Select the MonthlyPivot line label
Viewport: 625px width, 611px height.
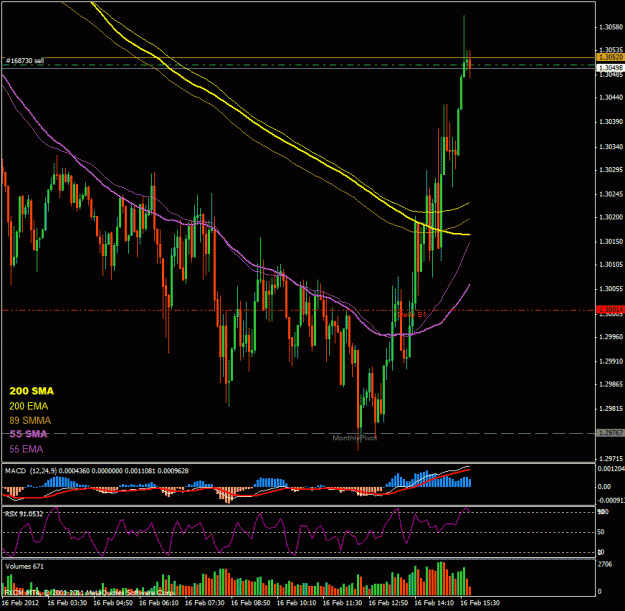[355, 438]
